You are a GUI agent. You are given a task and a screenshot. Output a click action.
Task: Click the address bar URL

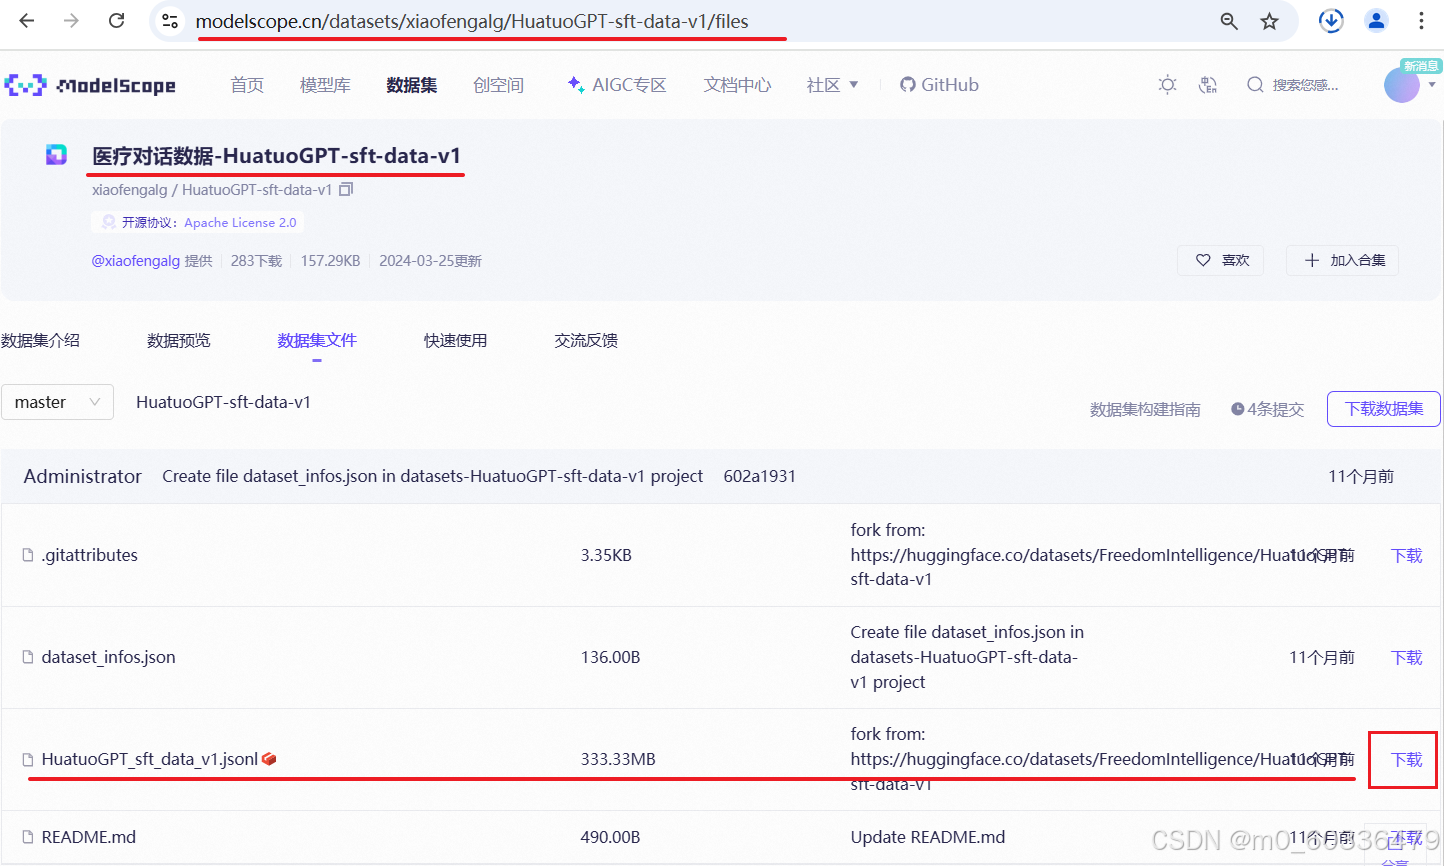(x=472, y=21)
